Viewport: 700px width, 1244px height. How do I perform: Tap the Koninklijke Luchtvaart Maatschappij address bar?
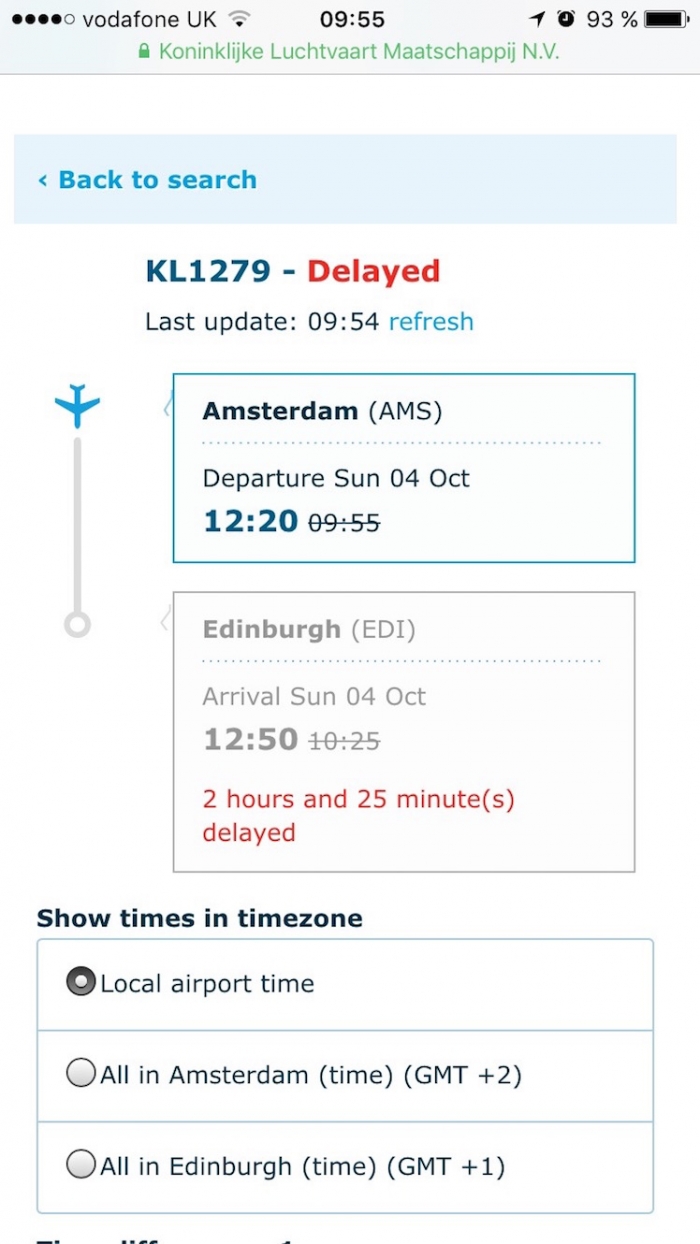tap(350, 52)
